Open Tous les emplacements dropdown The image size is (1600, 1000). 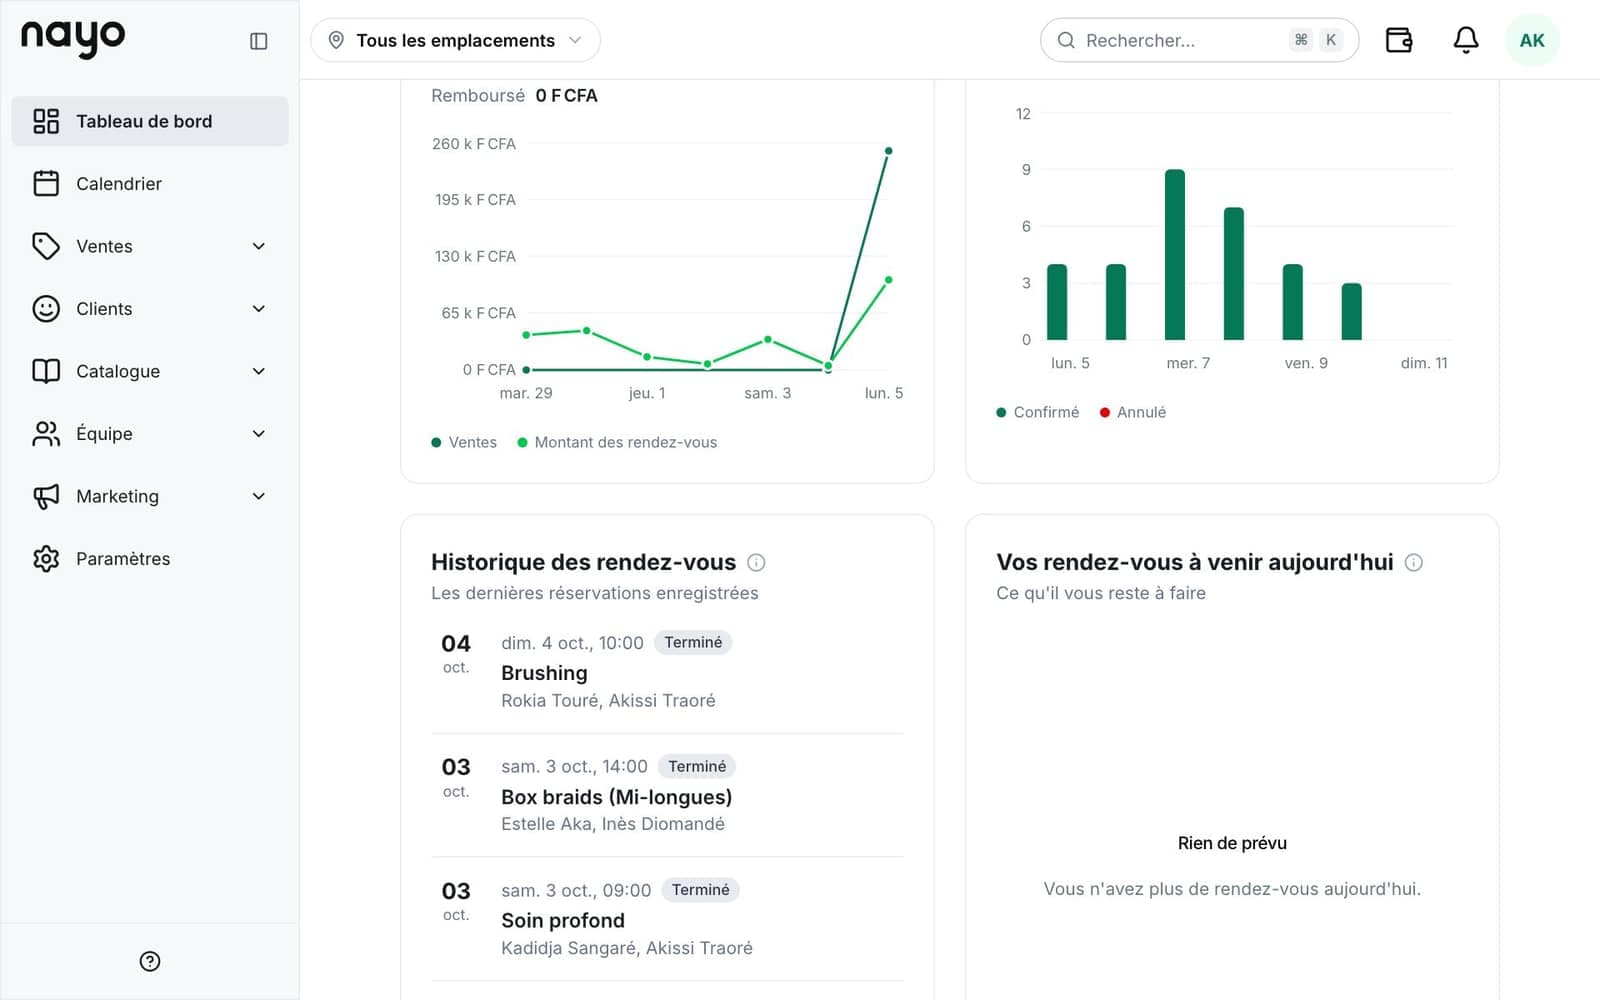455,40
